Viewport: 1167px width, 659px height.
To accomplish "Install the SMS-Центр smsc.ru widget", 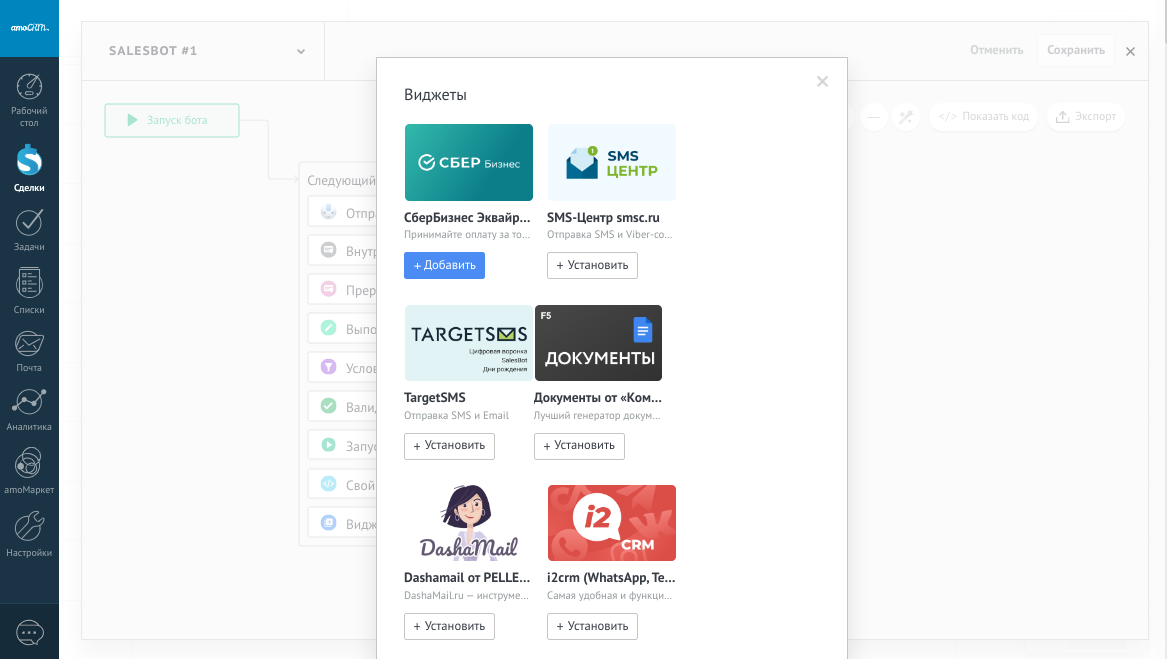I will [592, 265].
